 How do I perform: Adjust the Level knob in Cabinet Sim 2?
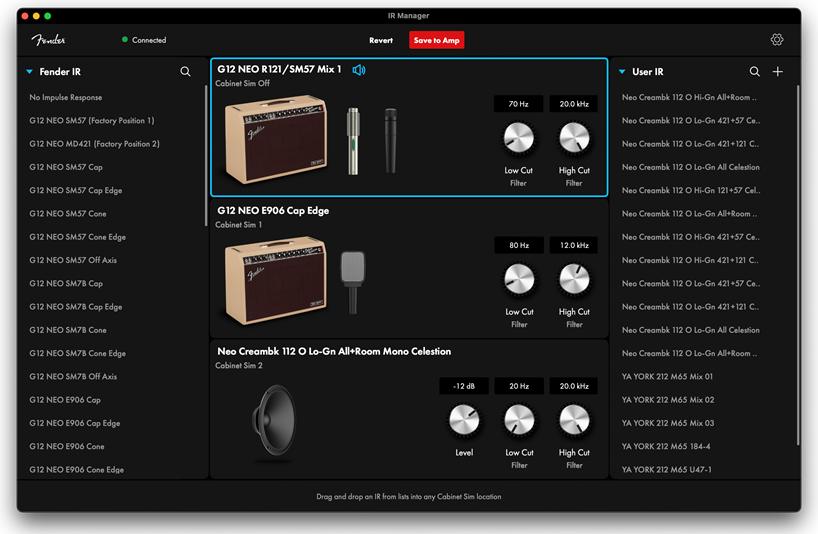tap(464, 420)
